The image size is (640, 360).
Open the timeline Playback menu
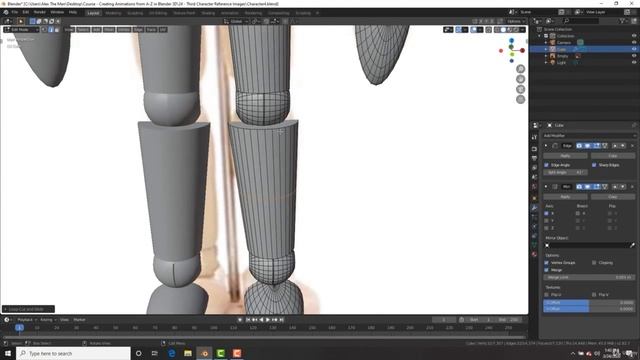point(27,320)
